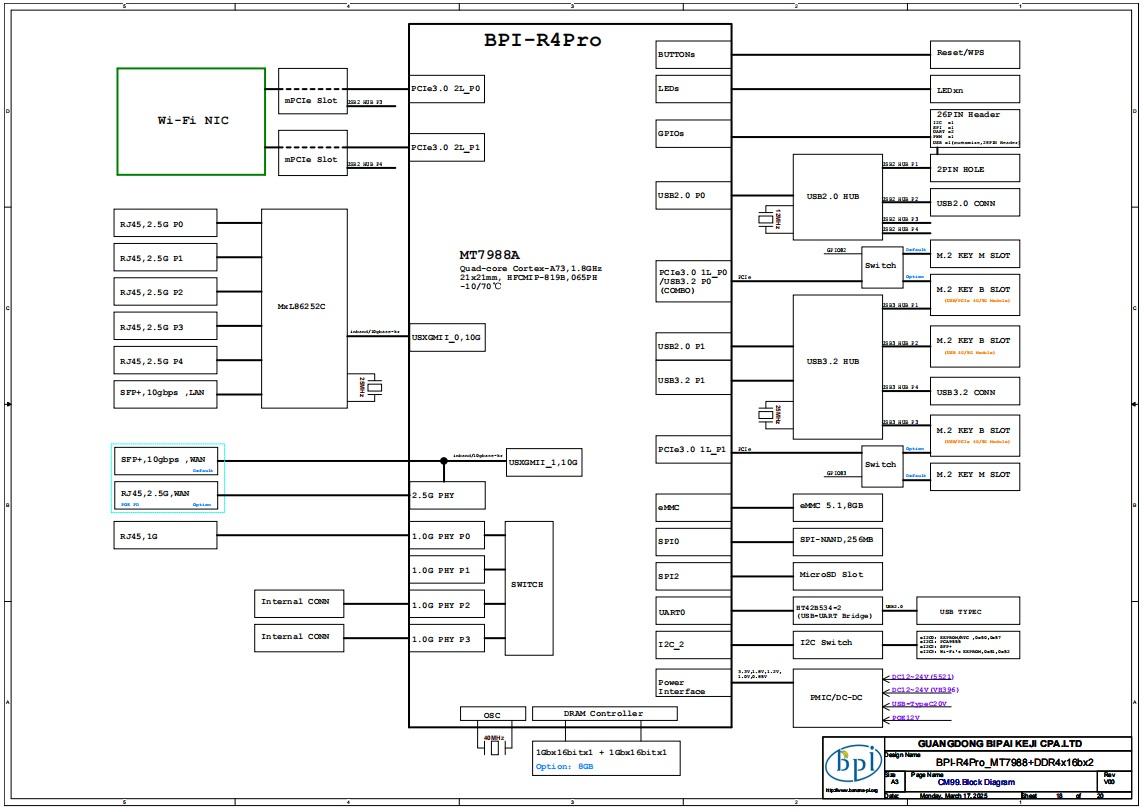The height and width of the screenshot is (812, 1144).
Task: Click the Power Interface box
Action: pos(693,683)
